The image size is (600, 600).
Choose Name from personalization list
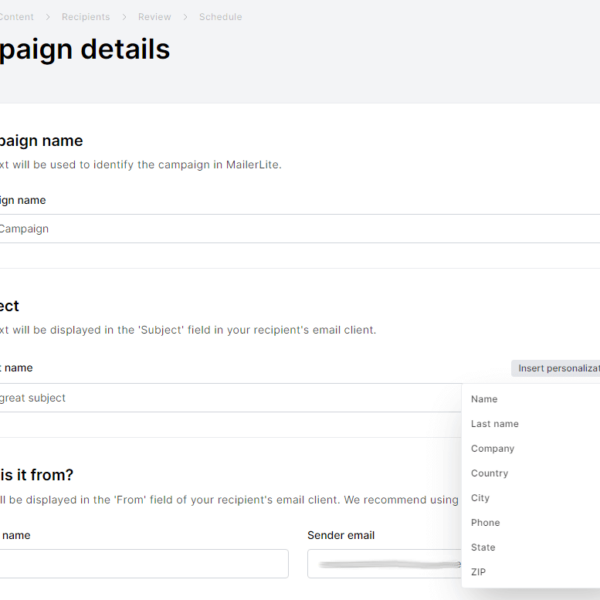485,399
